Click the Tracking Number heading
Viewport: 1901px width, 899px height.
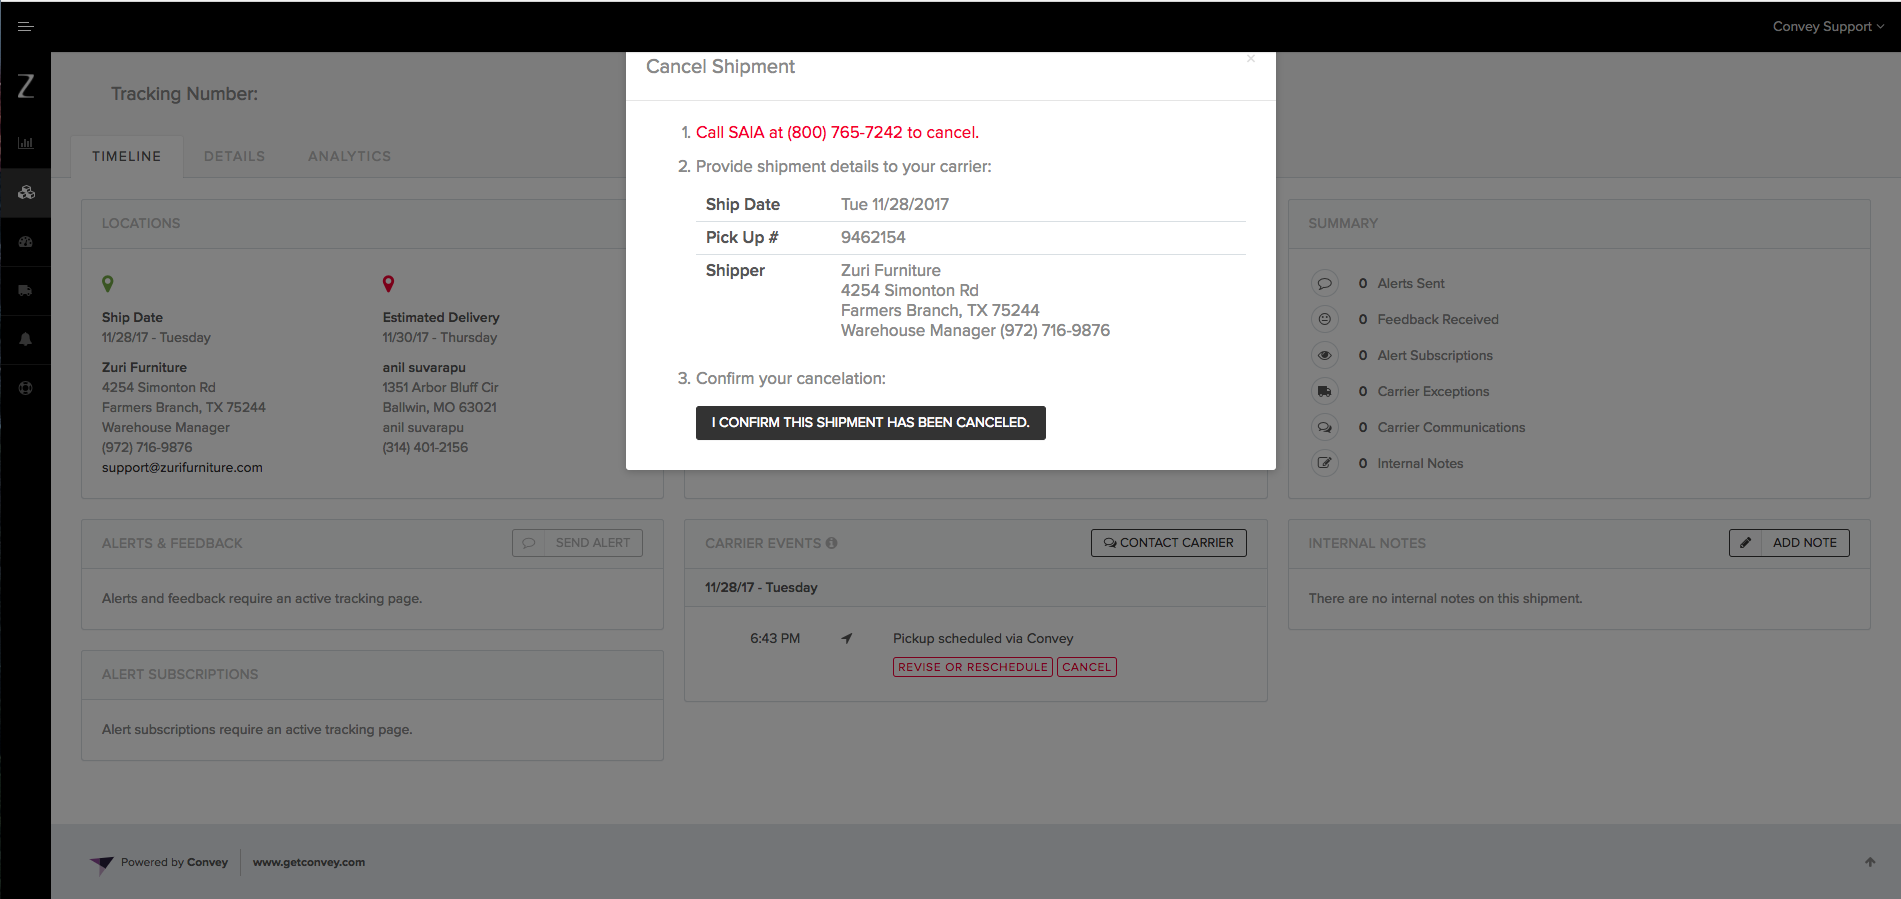click(184, 94)
